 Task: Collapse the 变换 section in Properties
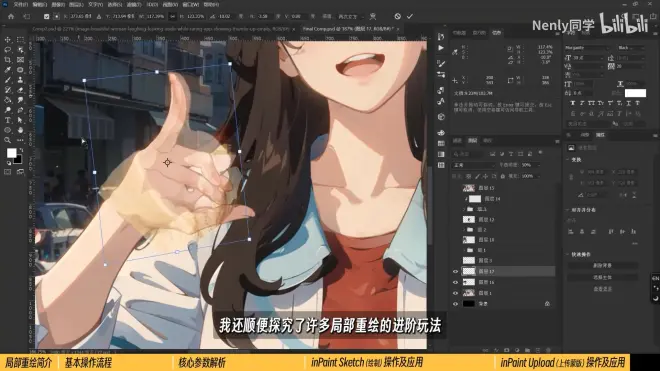568,160
